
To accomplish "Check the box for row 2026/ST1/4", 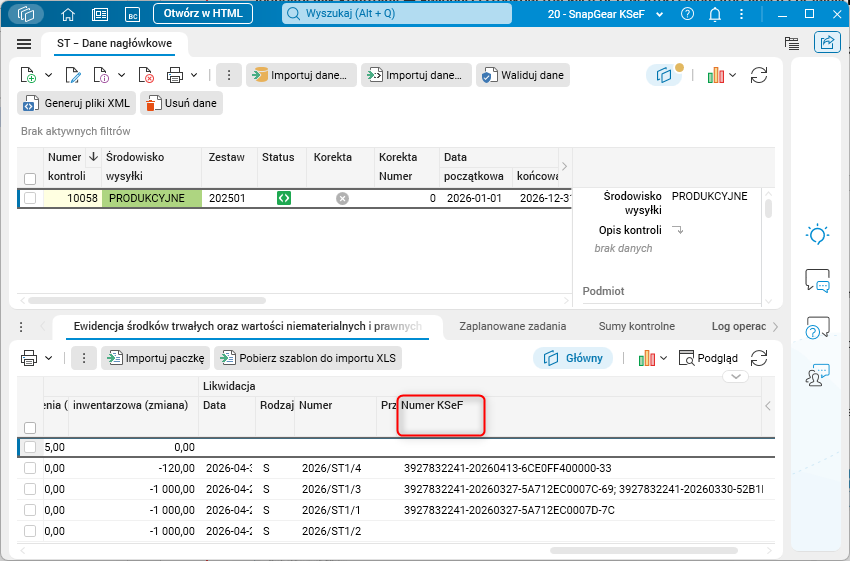I will pyautogui.click(x=30, y=468).
